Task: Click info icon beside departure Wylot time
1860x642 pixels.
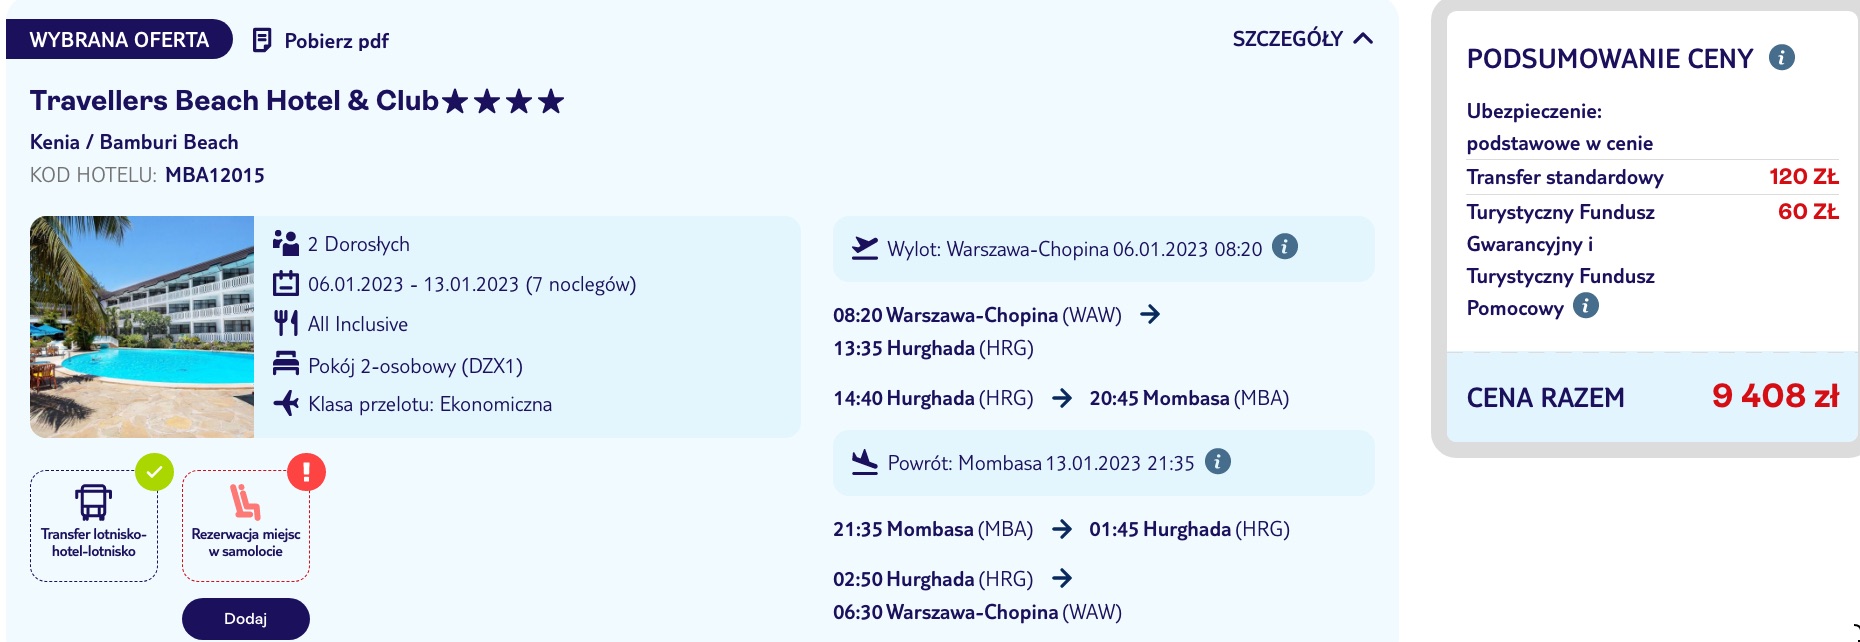Action: pyautogui.click(x=1285, y=246)
